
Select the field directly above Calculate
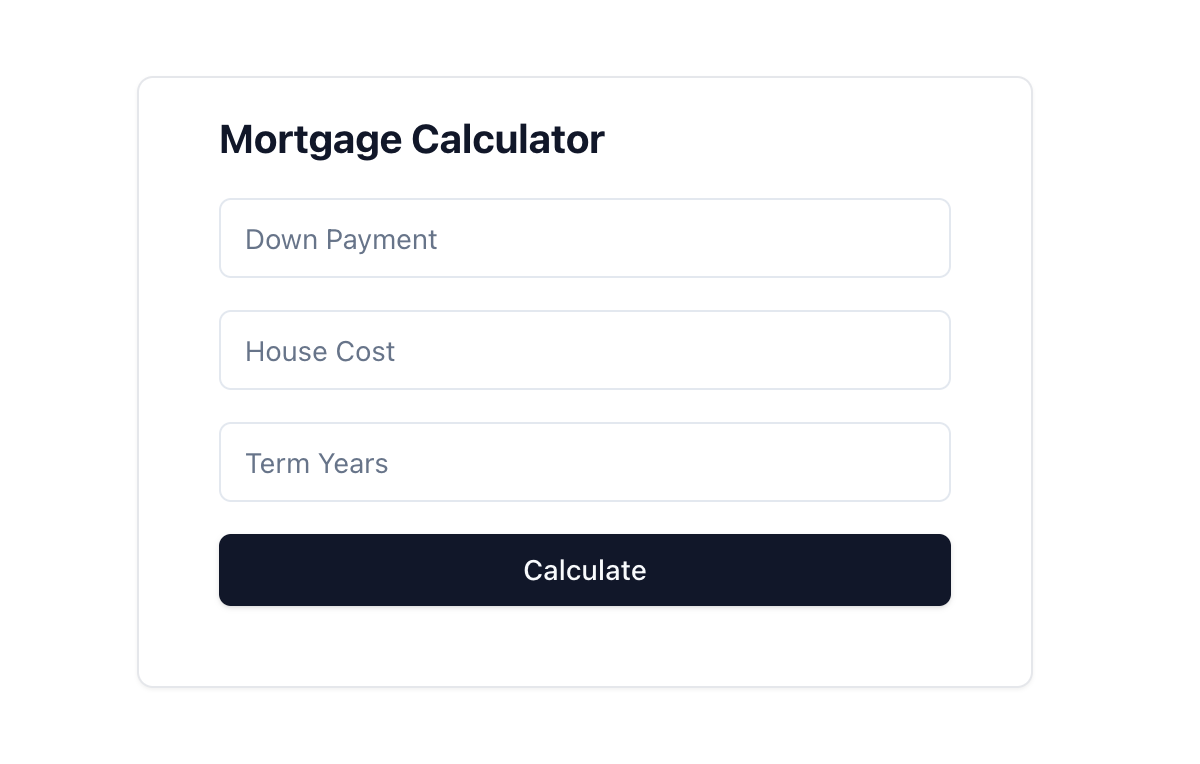585,462
